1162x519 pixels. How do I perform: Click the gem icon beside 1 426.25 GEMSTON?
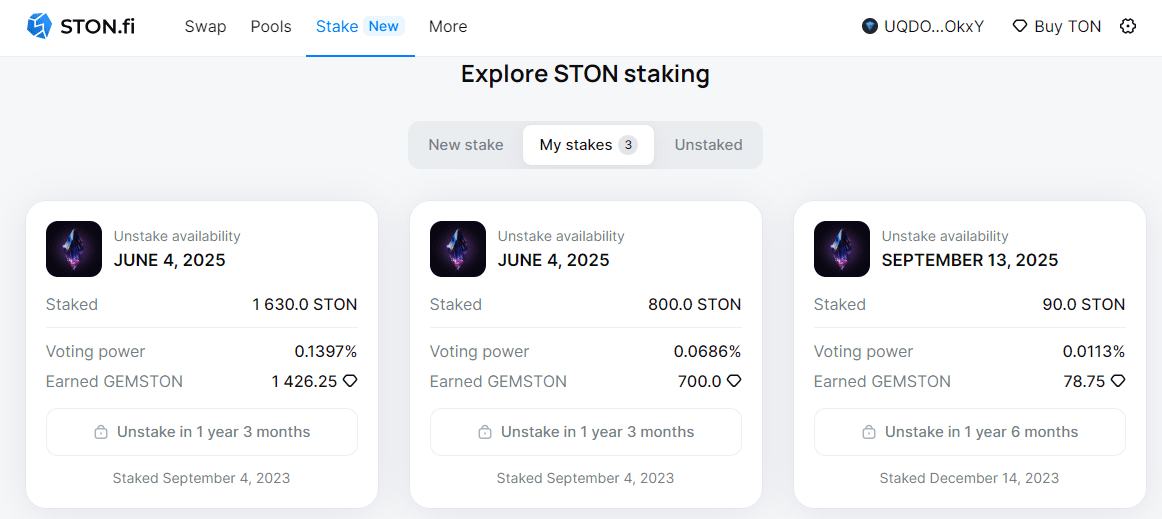point(350,381)
